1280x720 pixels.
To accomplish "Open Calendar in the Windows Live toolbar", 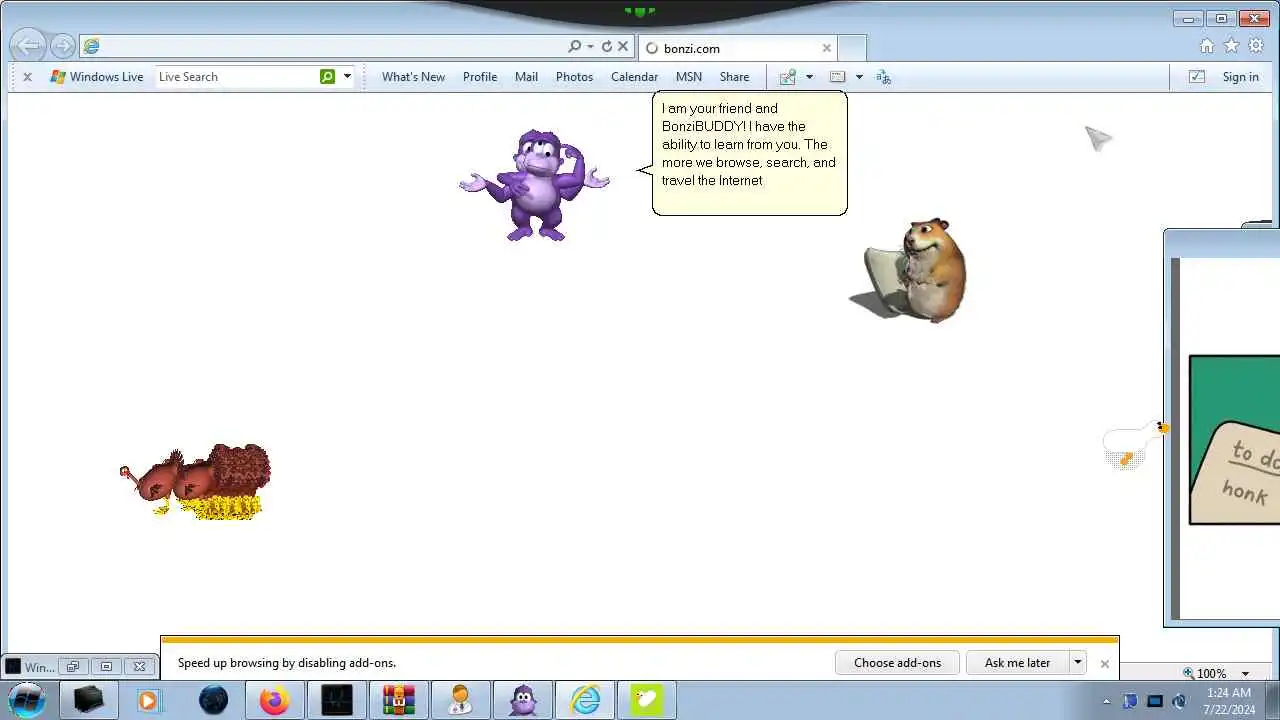I will click(x=634, y=77).
